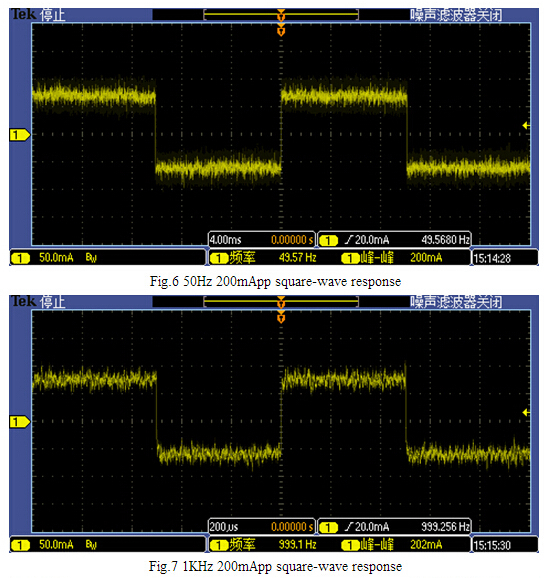Click the 停止 status next to Tek in Fig.6
554x578 pixels.
point(52,15)
